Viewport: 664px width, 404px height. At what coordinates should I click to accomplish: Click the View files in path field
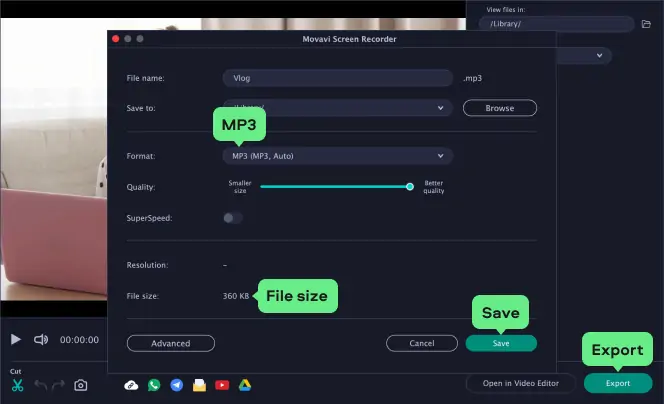point(556,24)
